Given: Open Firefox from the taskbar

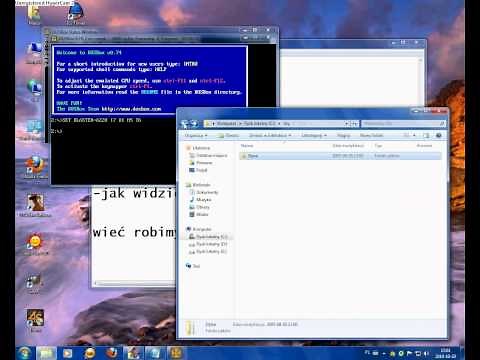Looking at the screenshot, I should (x=112, y=353).
